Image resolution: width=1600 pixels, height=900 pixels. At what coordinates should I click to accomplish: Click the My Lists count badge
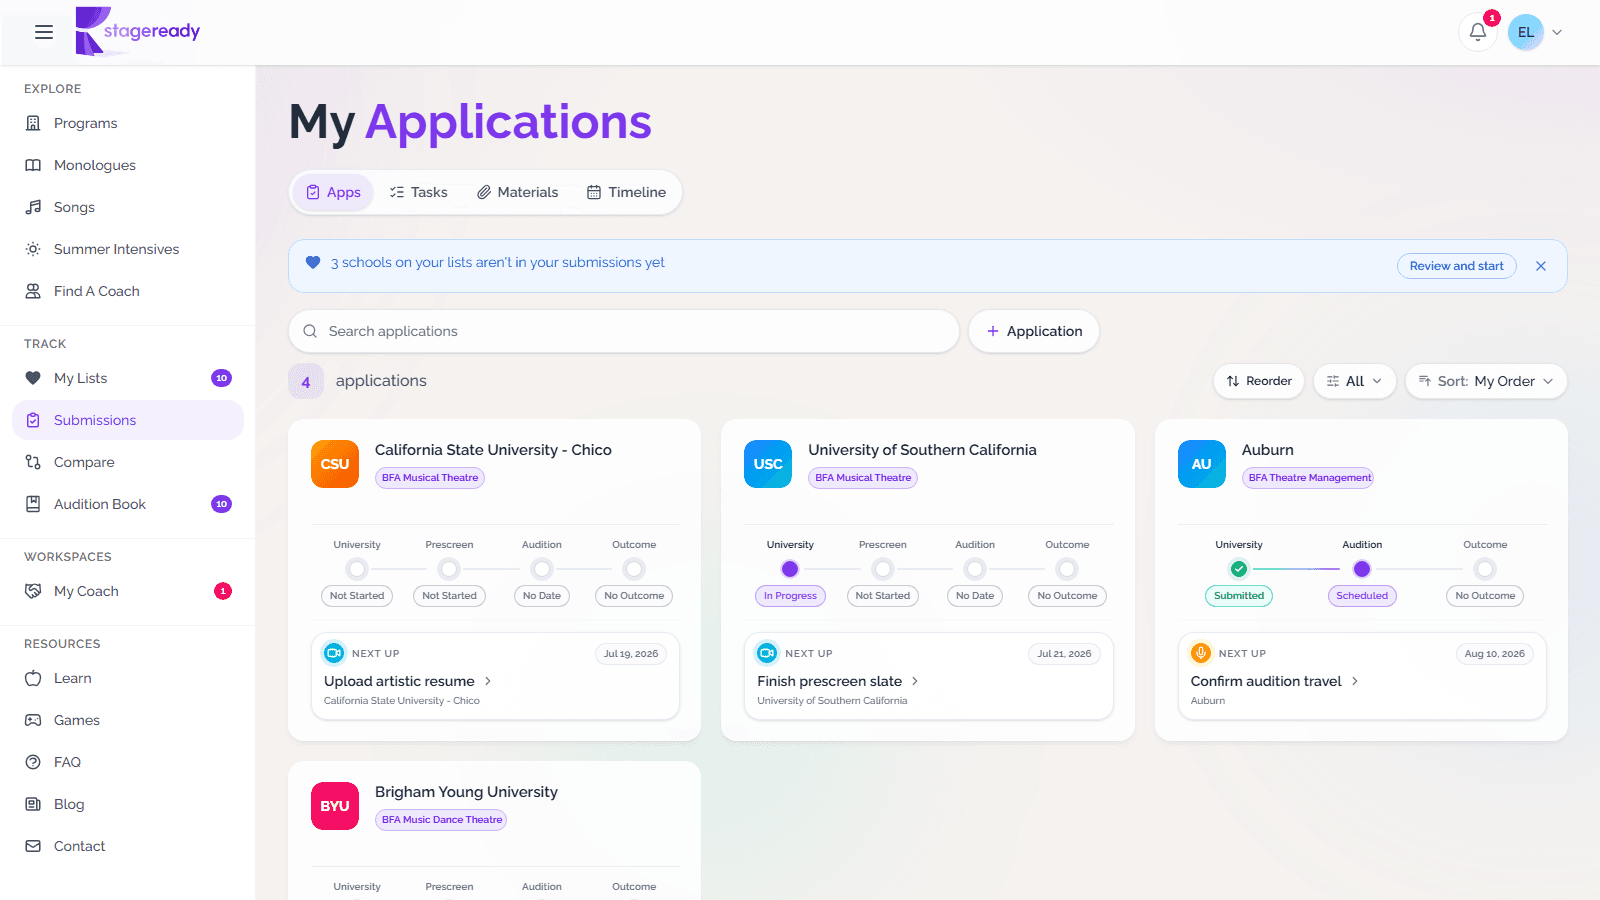click(x=222, y=378)
